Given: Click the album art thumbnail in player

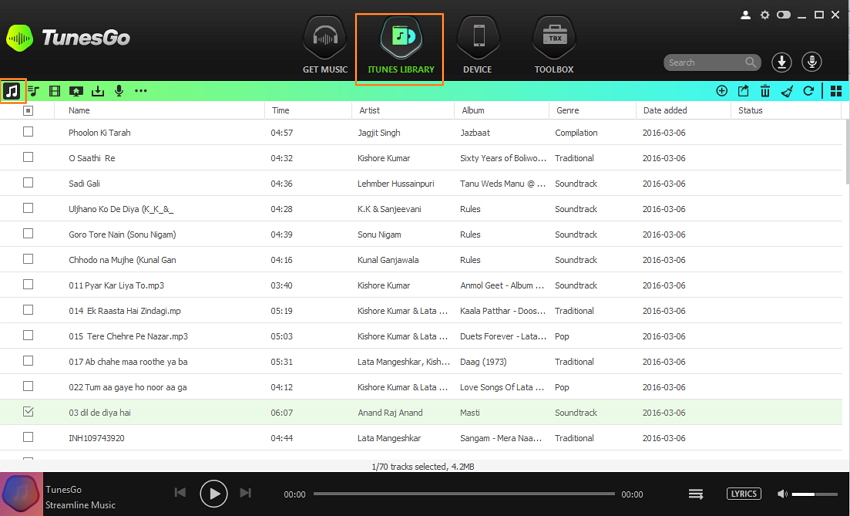Looking at the screenshot, I should pyautogui.click(x=21, y=494).
